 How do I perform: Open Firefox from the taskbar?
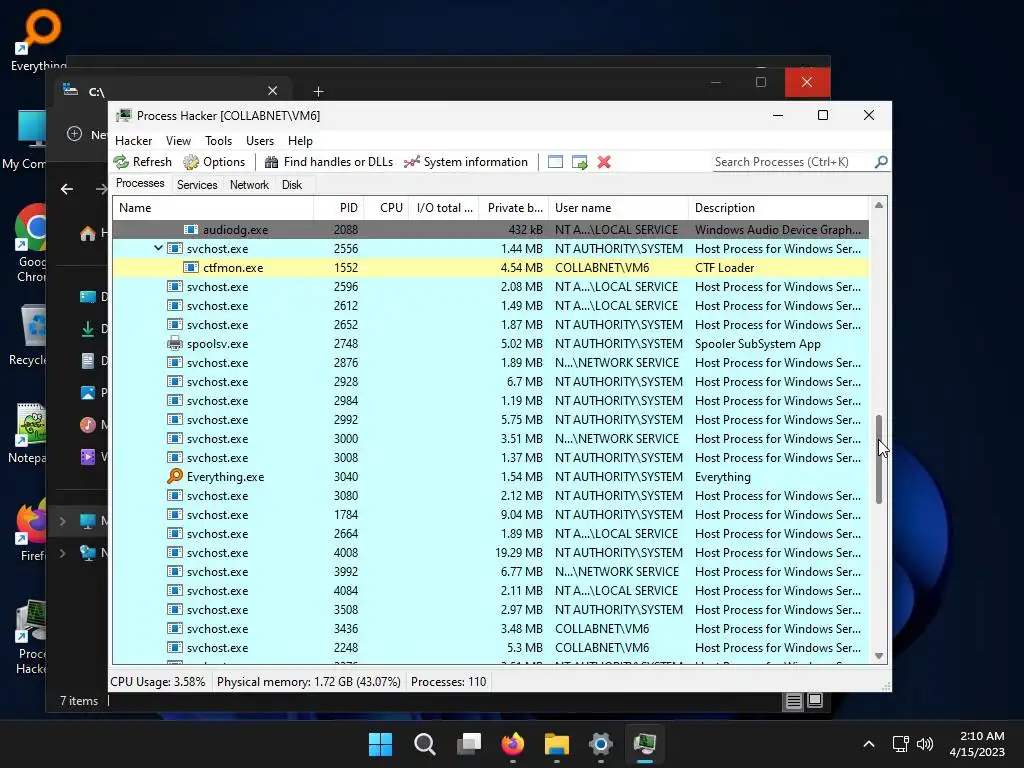[x=513, y=744]
